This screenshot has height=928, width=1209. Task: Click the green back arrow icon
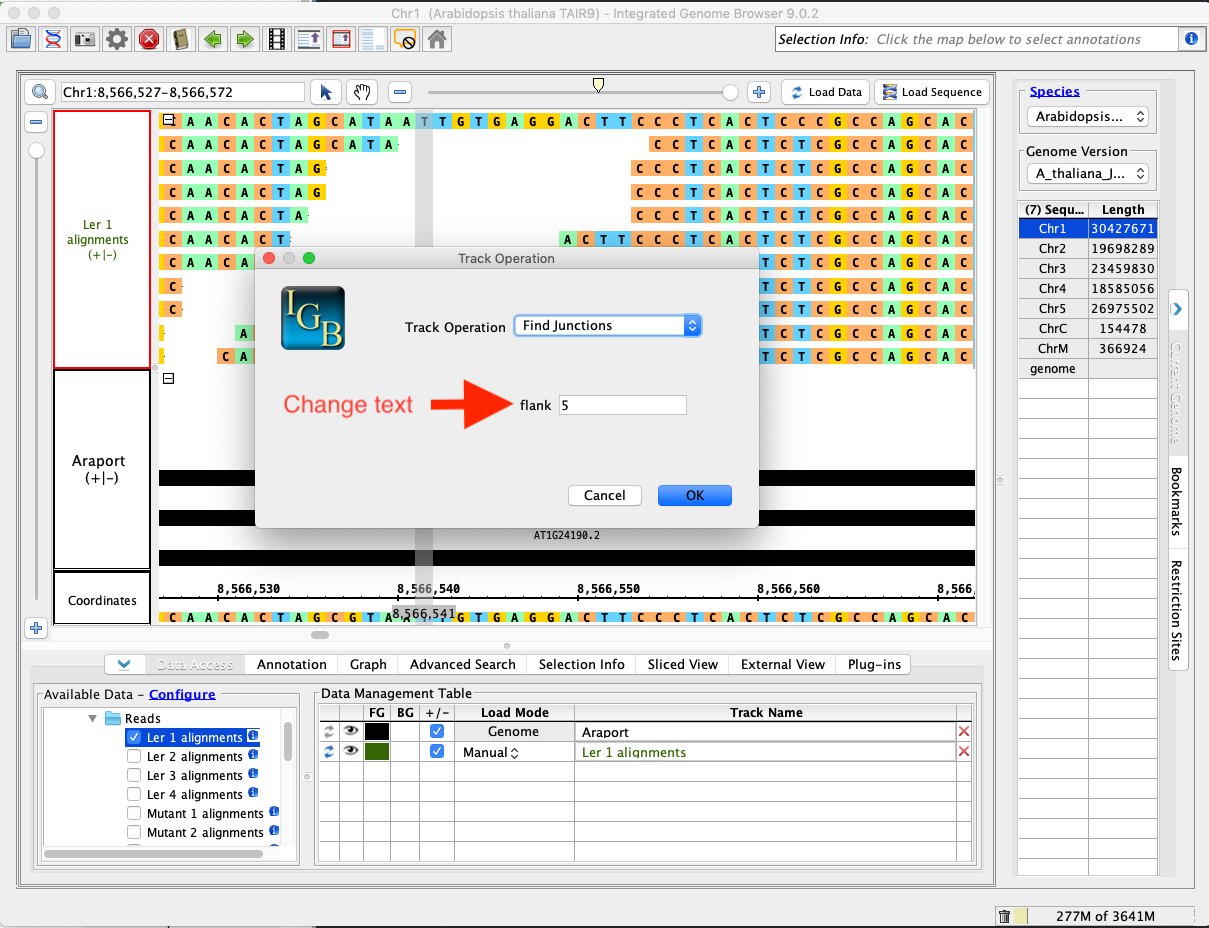pyautogui.click(x=212, y=39)
